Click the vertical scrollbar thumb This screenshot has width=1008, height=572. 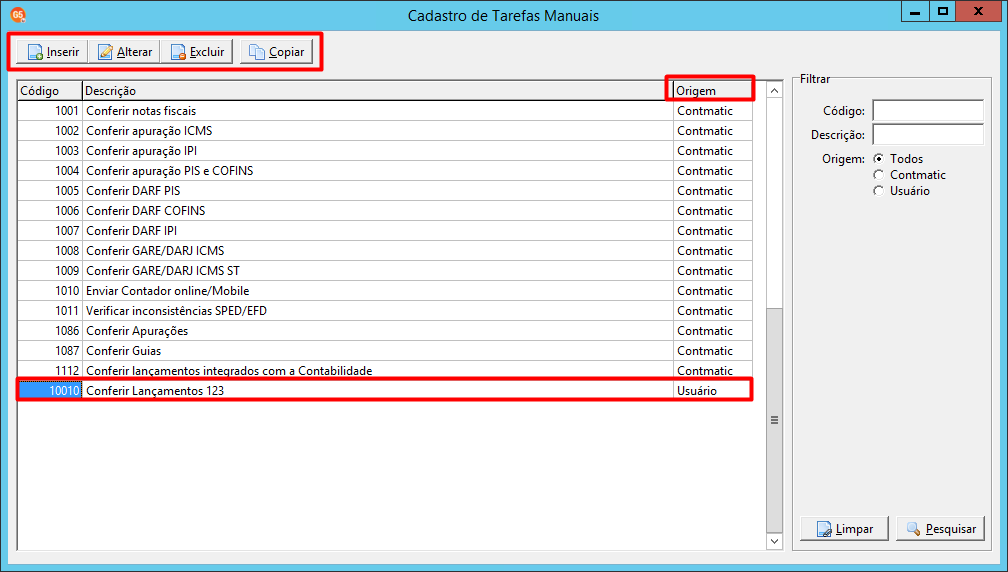(774, 420)
